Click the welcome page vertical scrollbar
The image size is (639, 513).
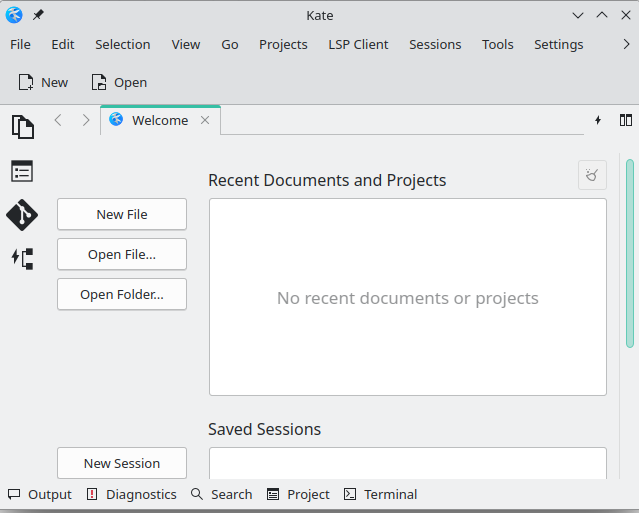point(630,253)
